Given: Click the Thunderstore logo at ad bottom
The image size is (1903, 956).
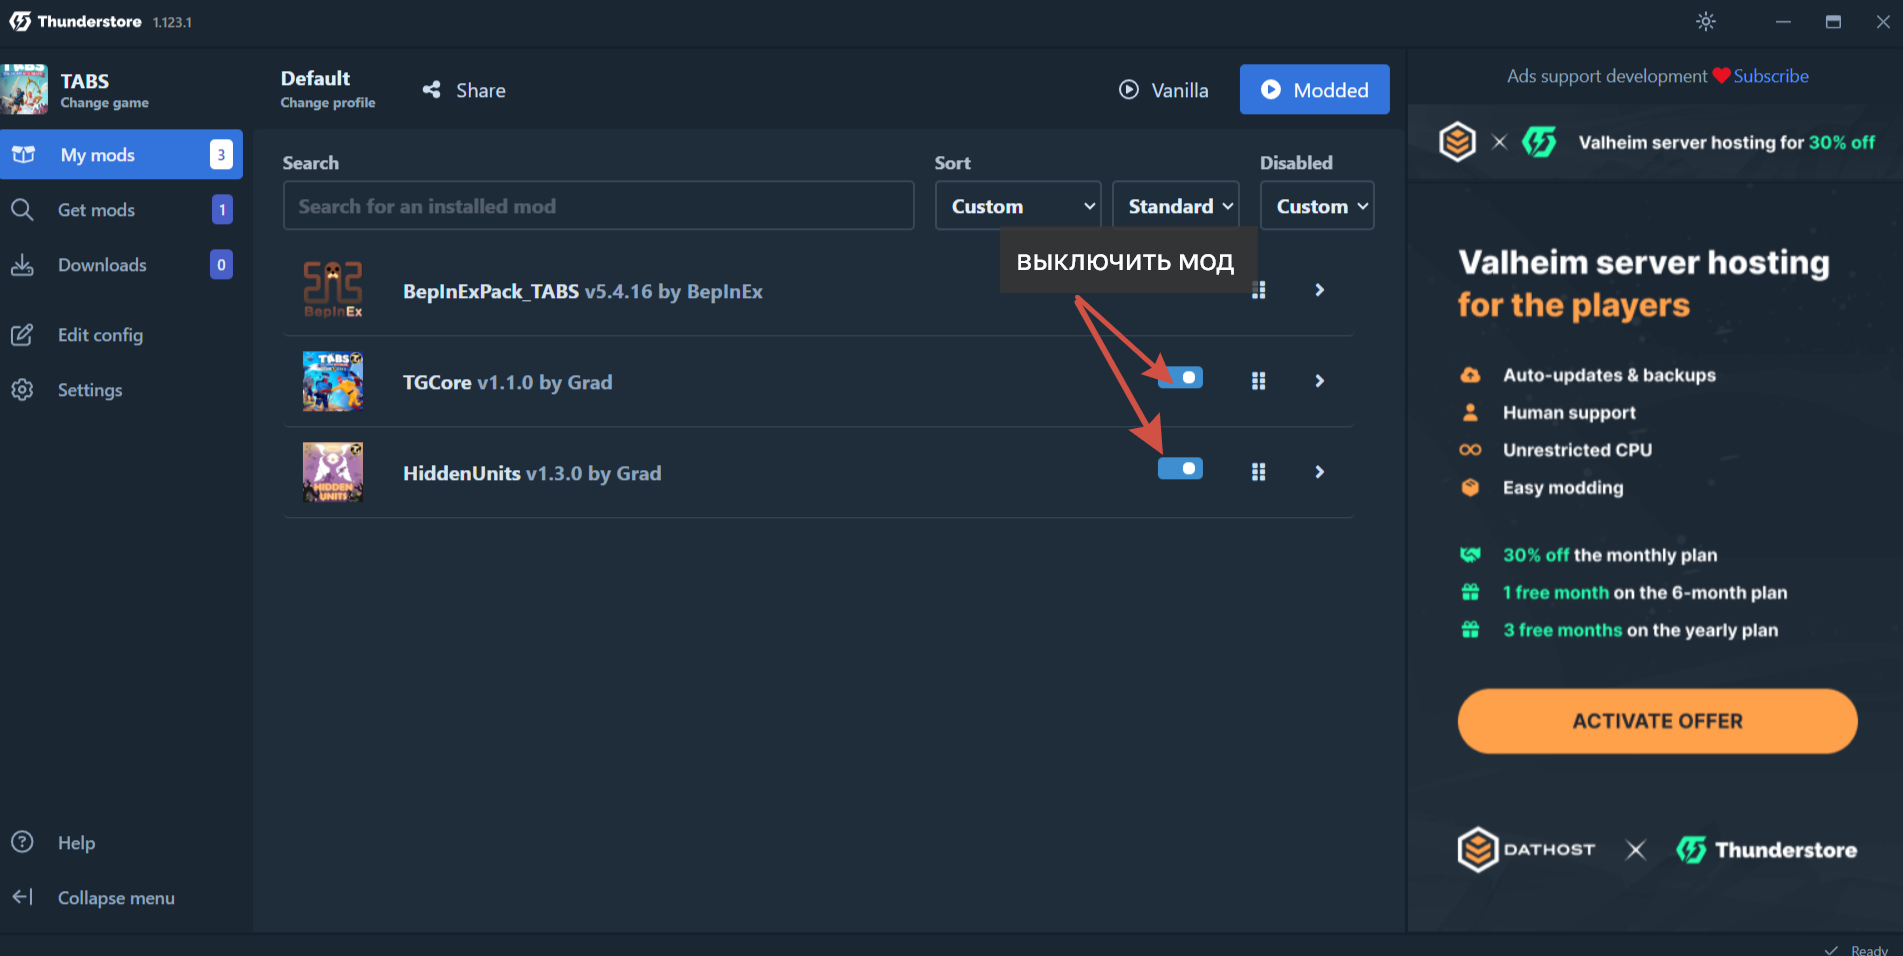Looking at the screenshot, I should coord(1767,850).
